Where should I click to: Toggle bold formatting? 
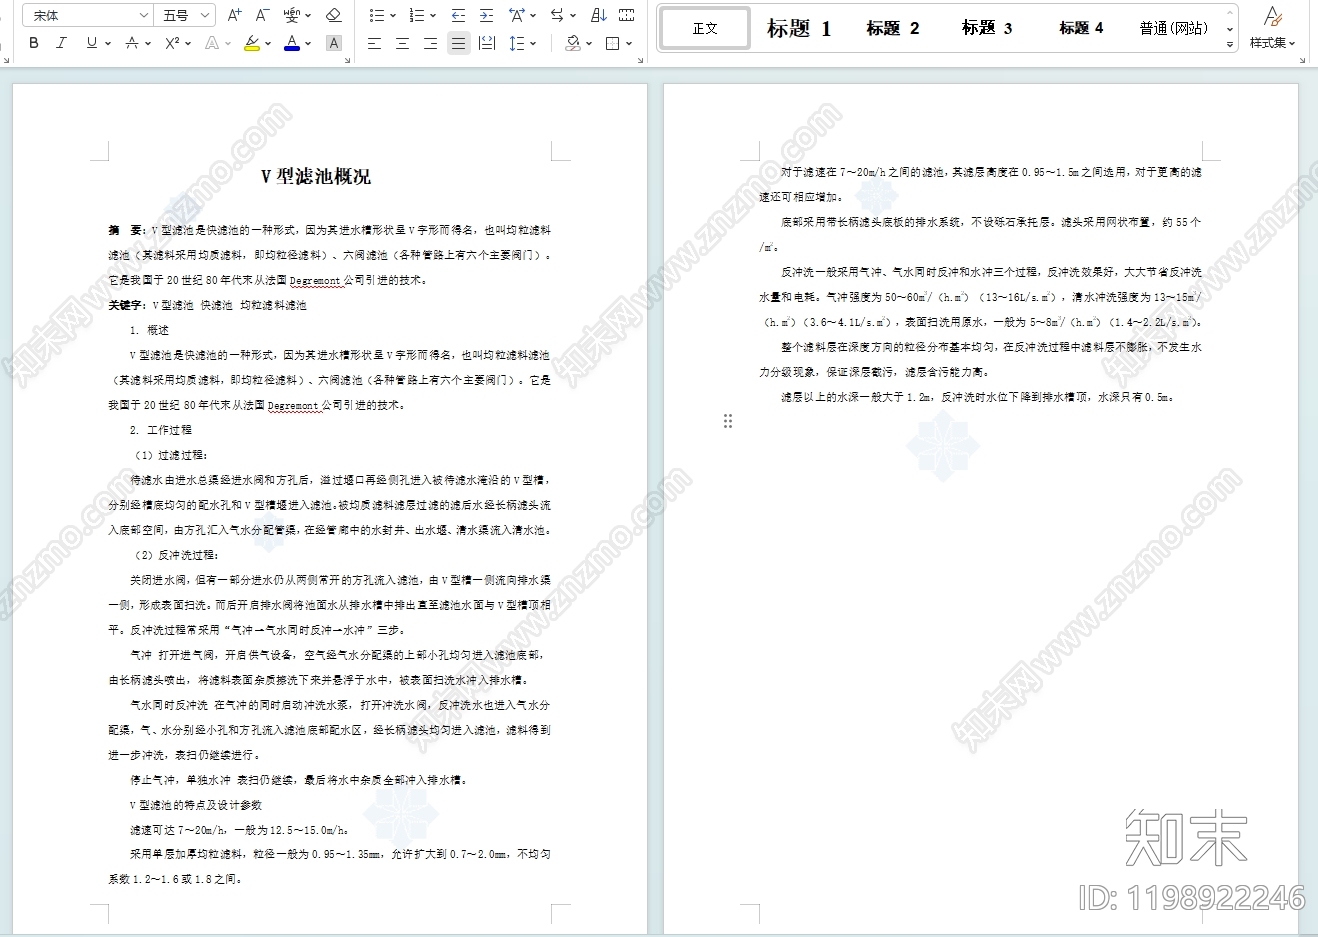pyautogui.click(x=34, y=43)
